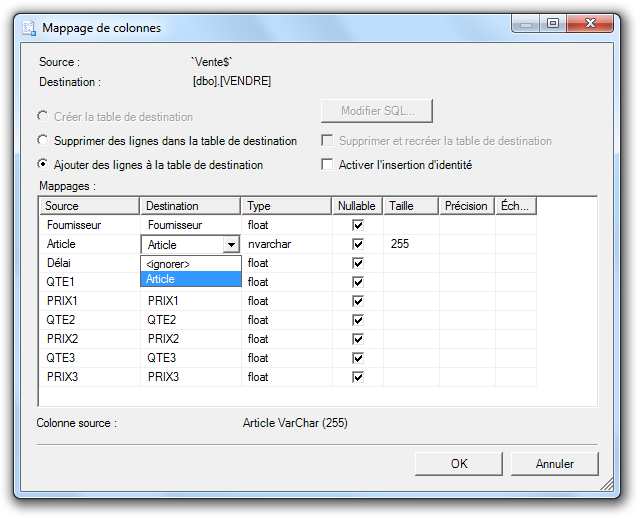Click the Taille cell showing 255
The height and width of the screenshot is (519, 644).
point(410,244)
